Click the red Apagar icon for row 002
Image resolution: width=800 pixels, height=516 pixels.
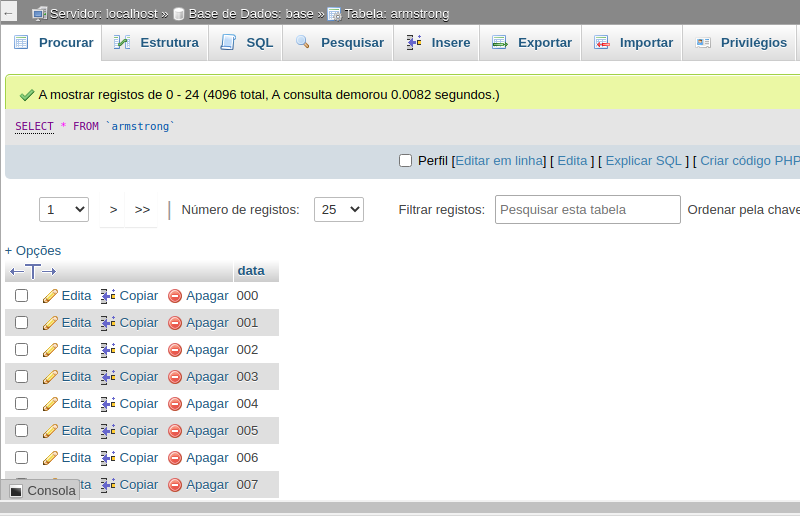175,350
